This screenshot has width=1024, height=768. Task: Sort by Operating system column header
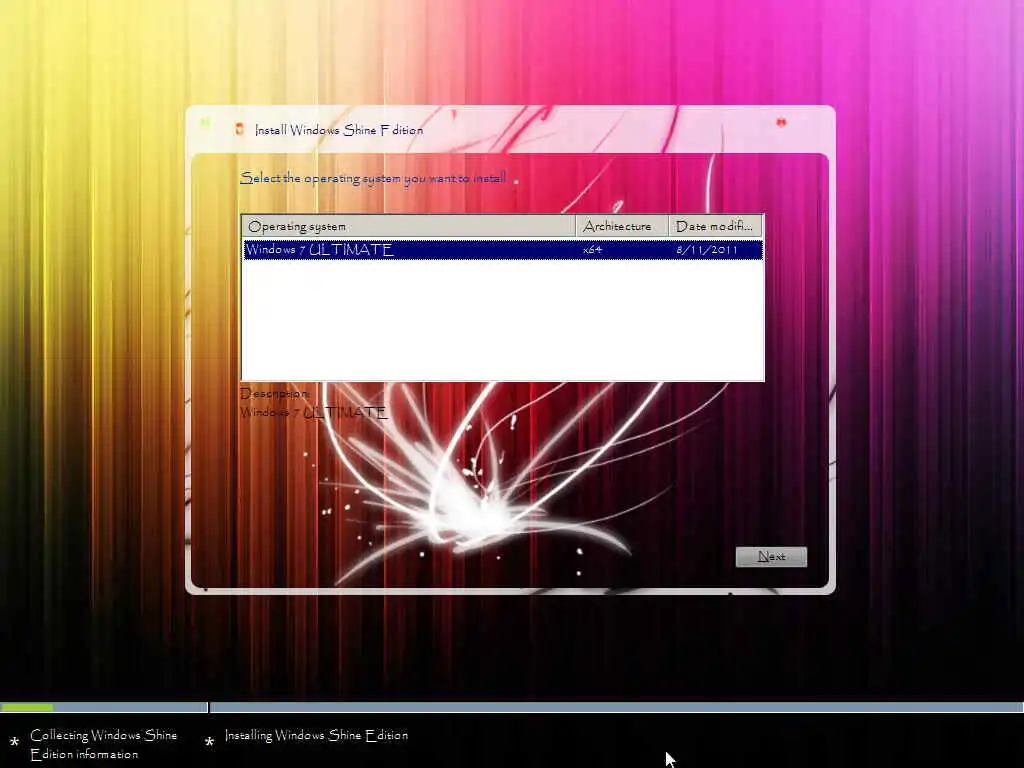pyautogui.click(x=408, y=226)
